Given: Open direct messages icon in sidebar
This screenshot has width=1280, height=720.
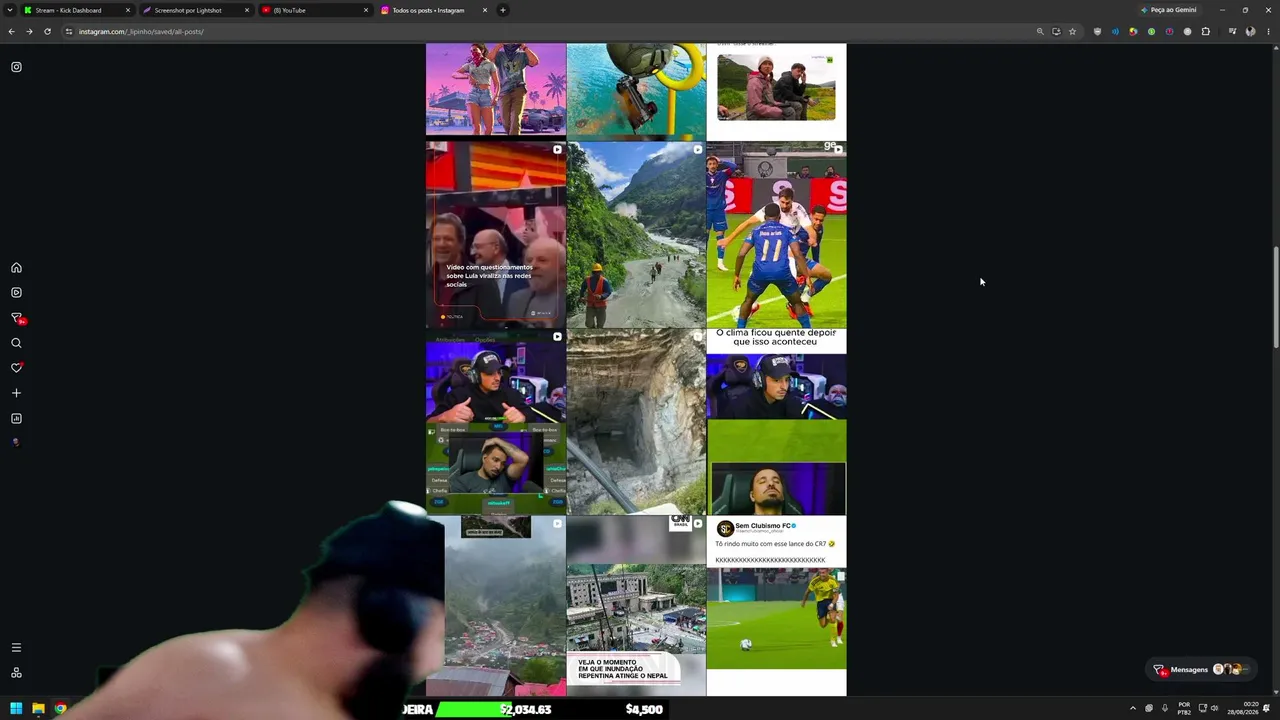Looking at the screenshot, I should 17,318.
